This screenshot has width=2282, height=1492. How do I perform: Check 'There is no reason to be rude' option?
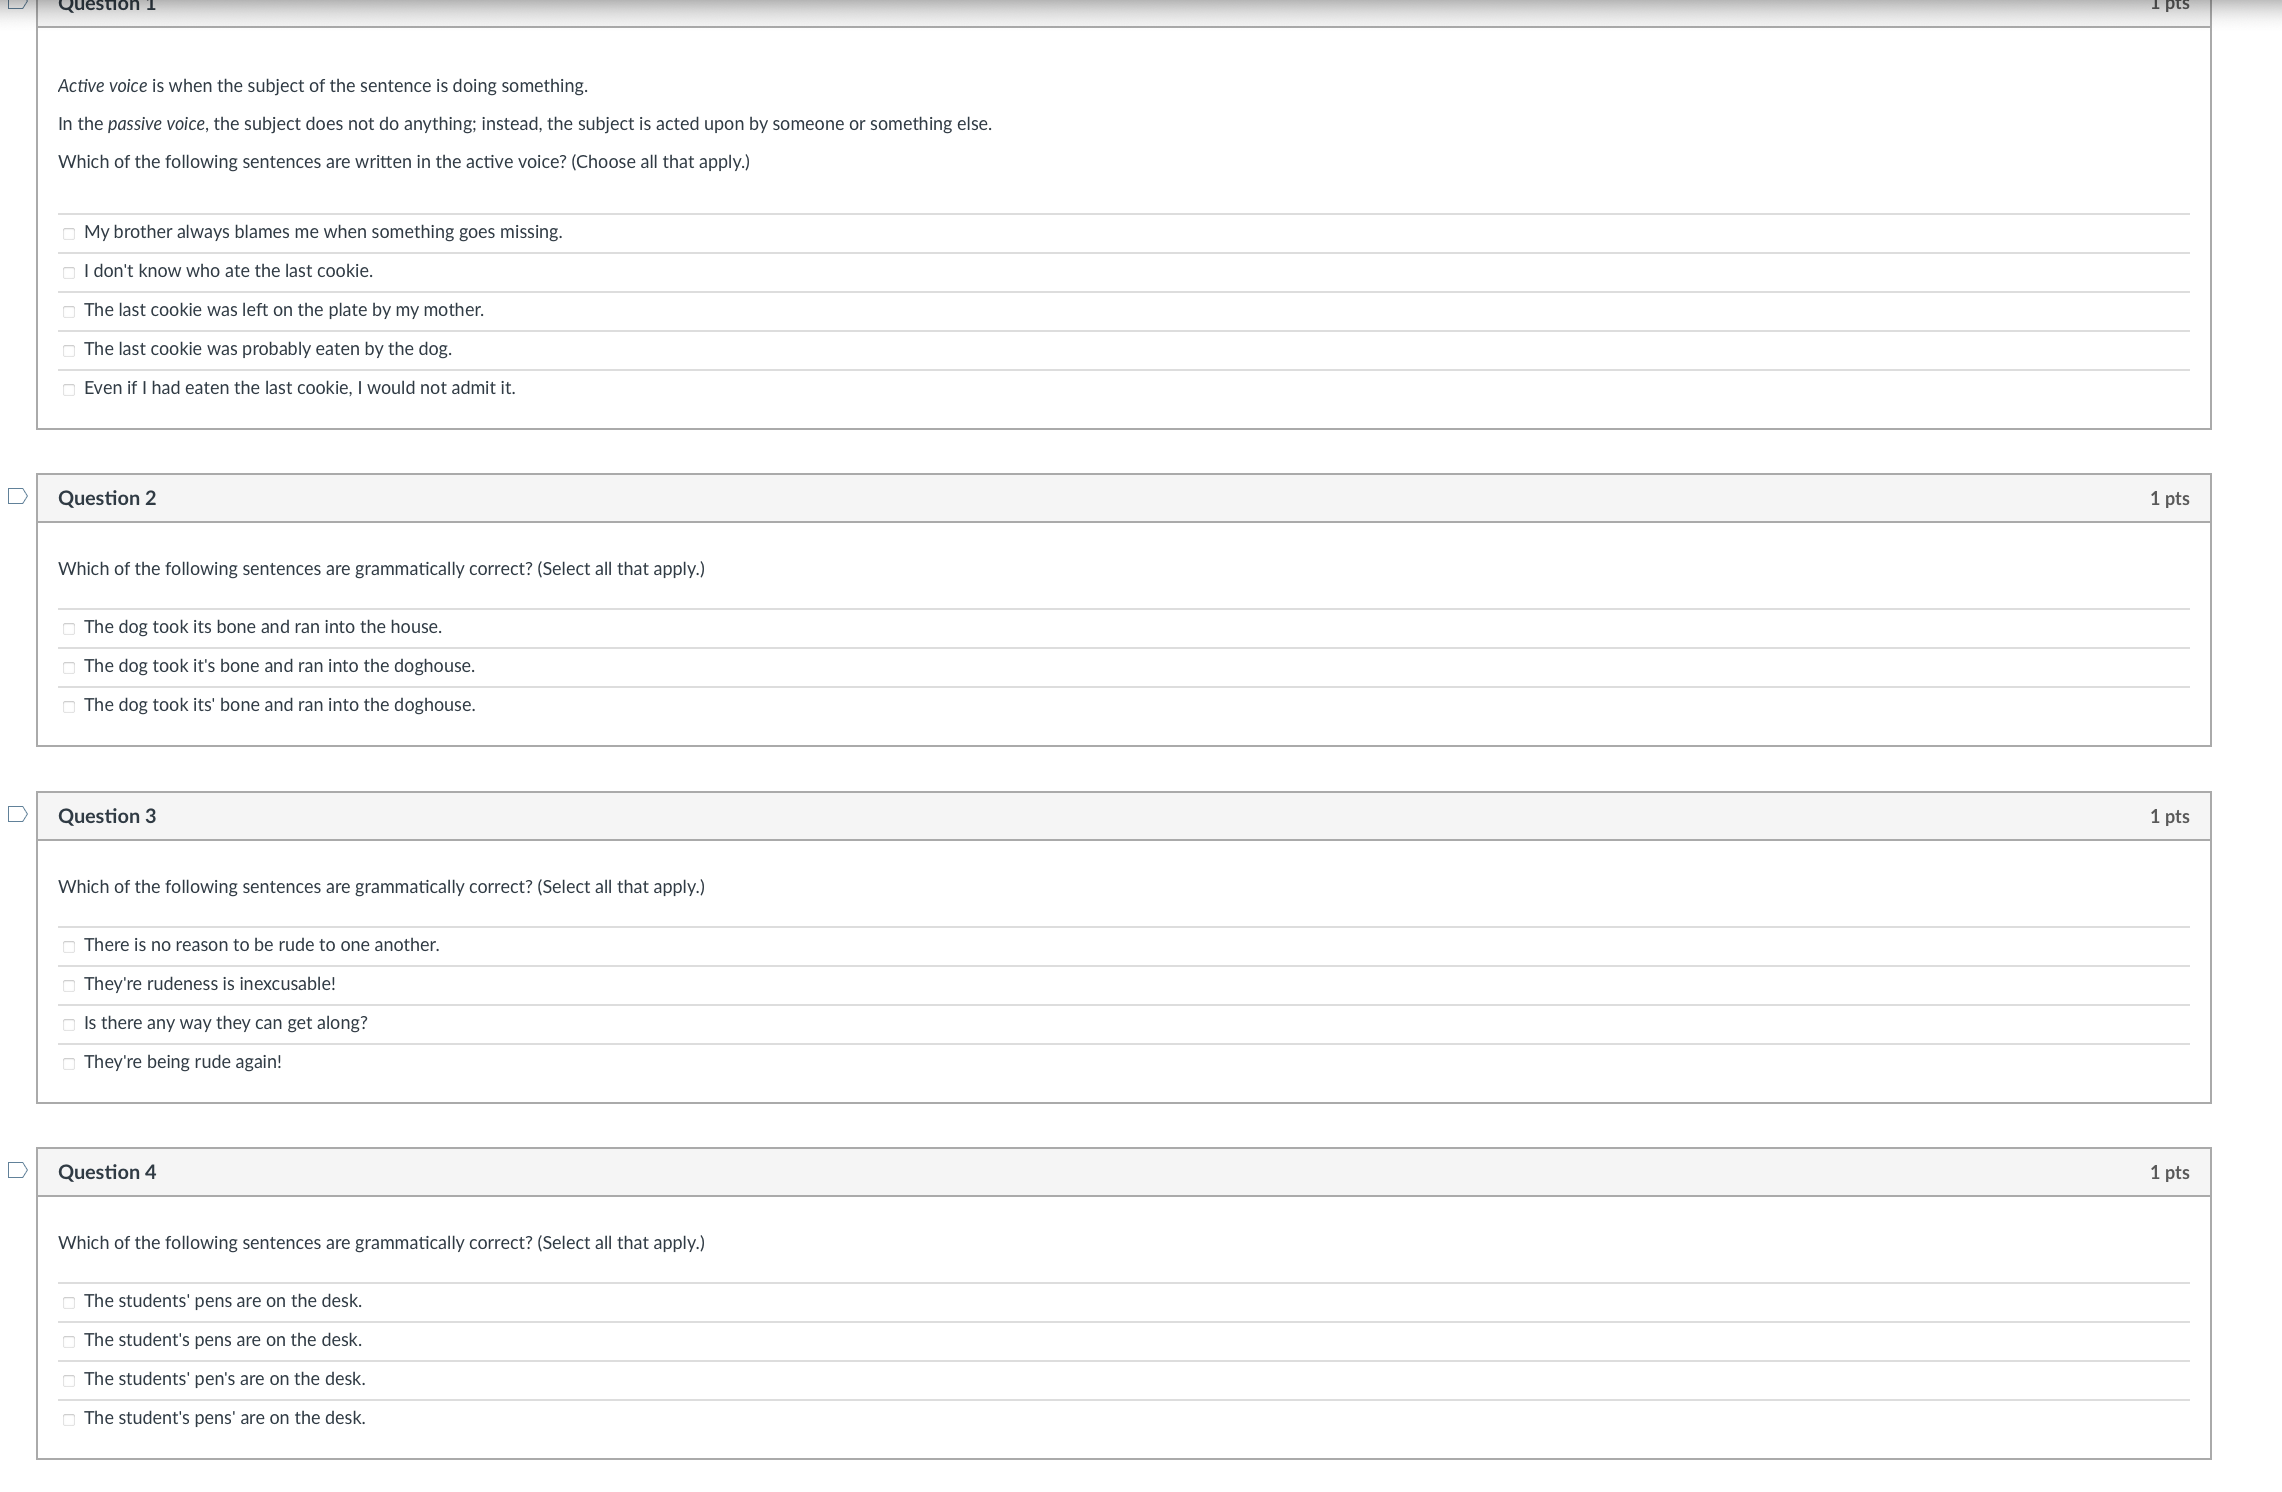coord(68,944)
